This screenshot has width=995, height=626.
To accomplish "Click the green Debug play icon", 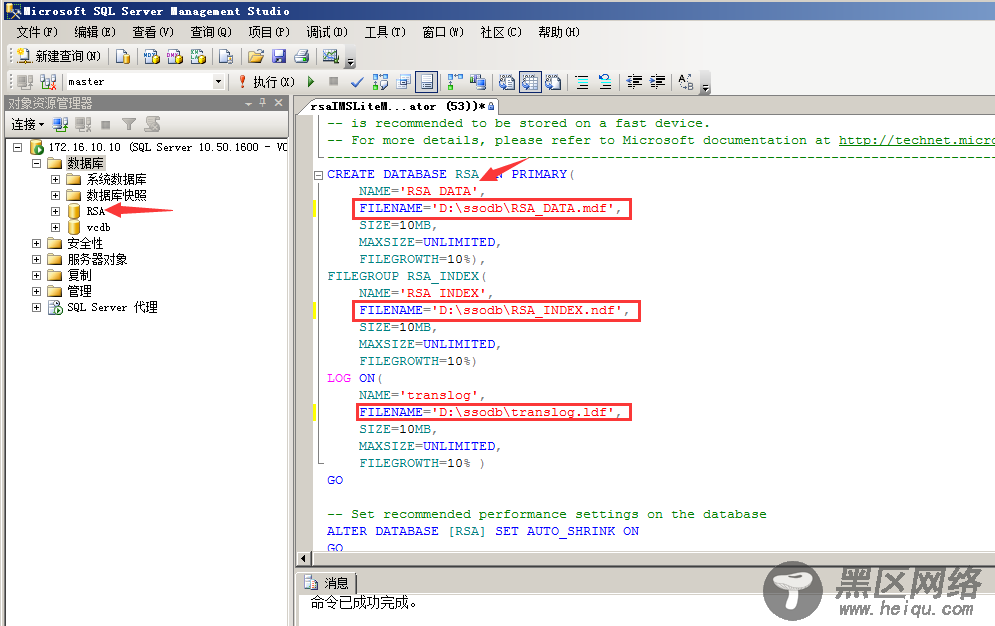I will coord(311,82).
